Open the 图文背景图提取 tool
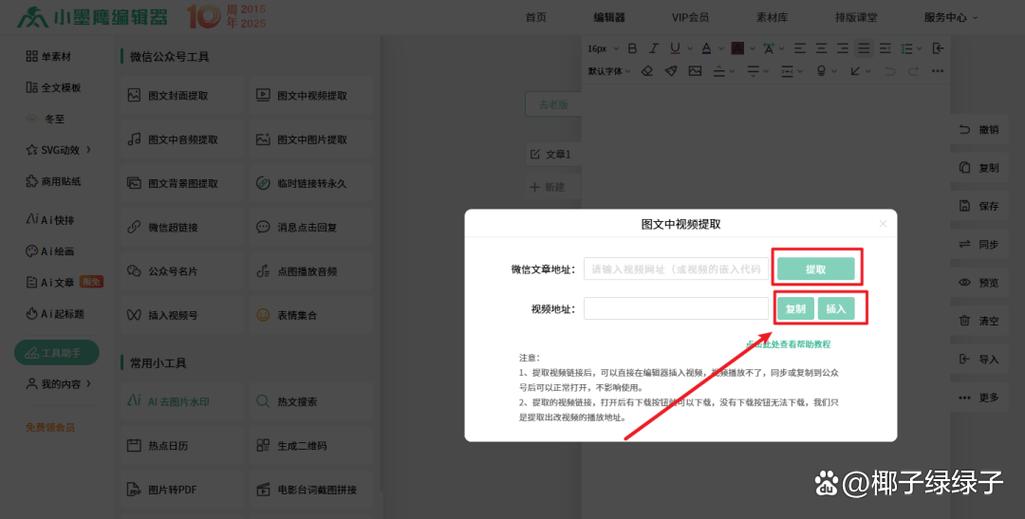 coord(182,183)
